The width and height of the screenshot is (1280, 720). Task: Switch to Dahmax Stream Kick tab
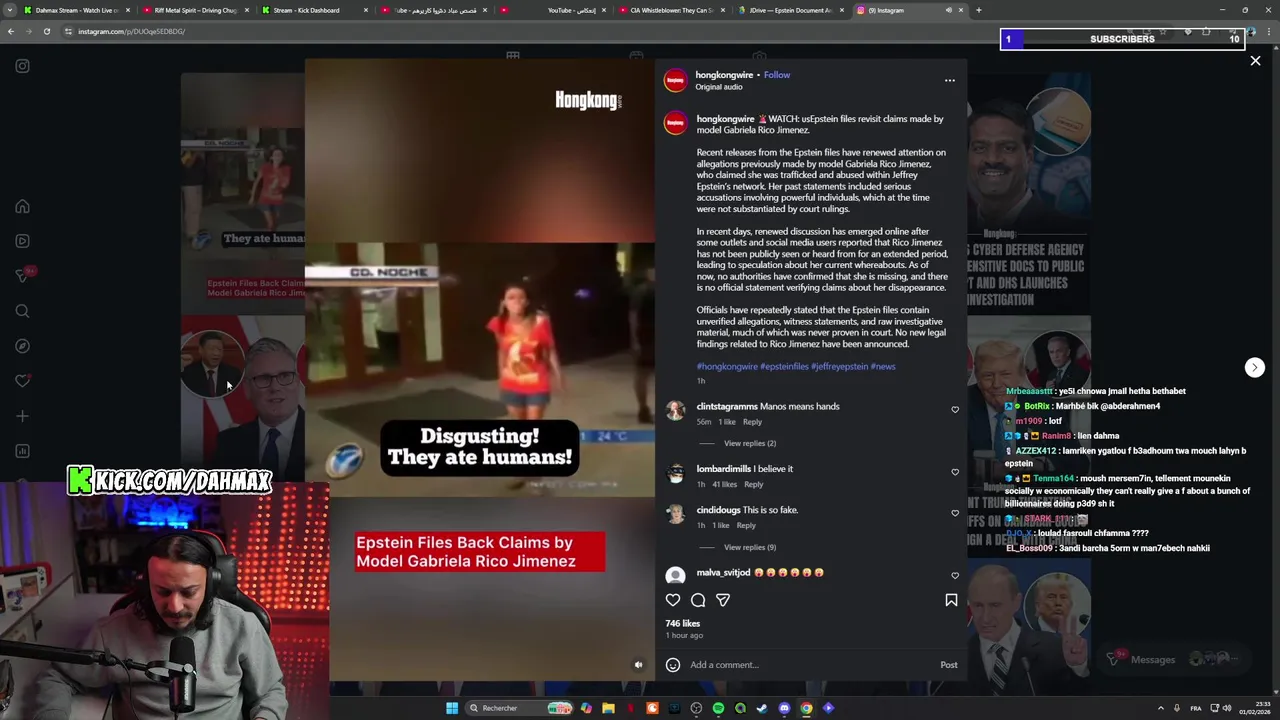tap(77, 10)
